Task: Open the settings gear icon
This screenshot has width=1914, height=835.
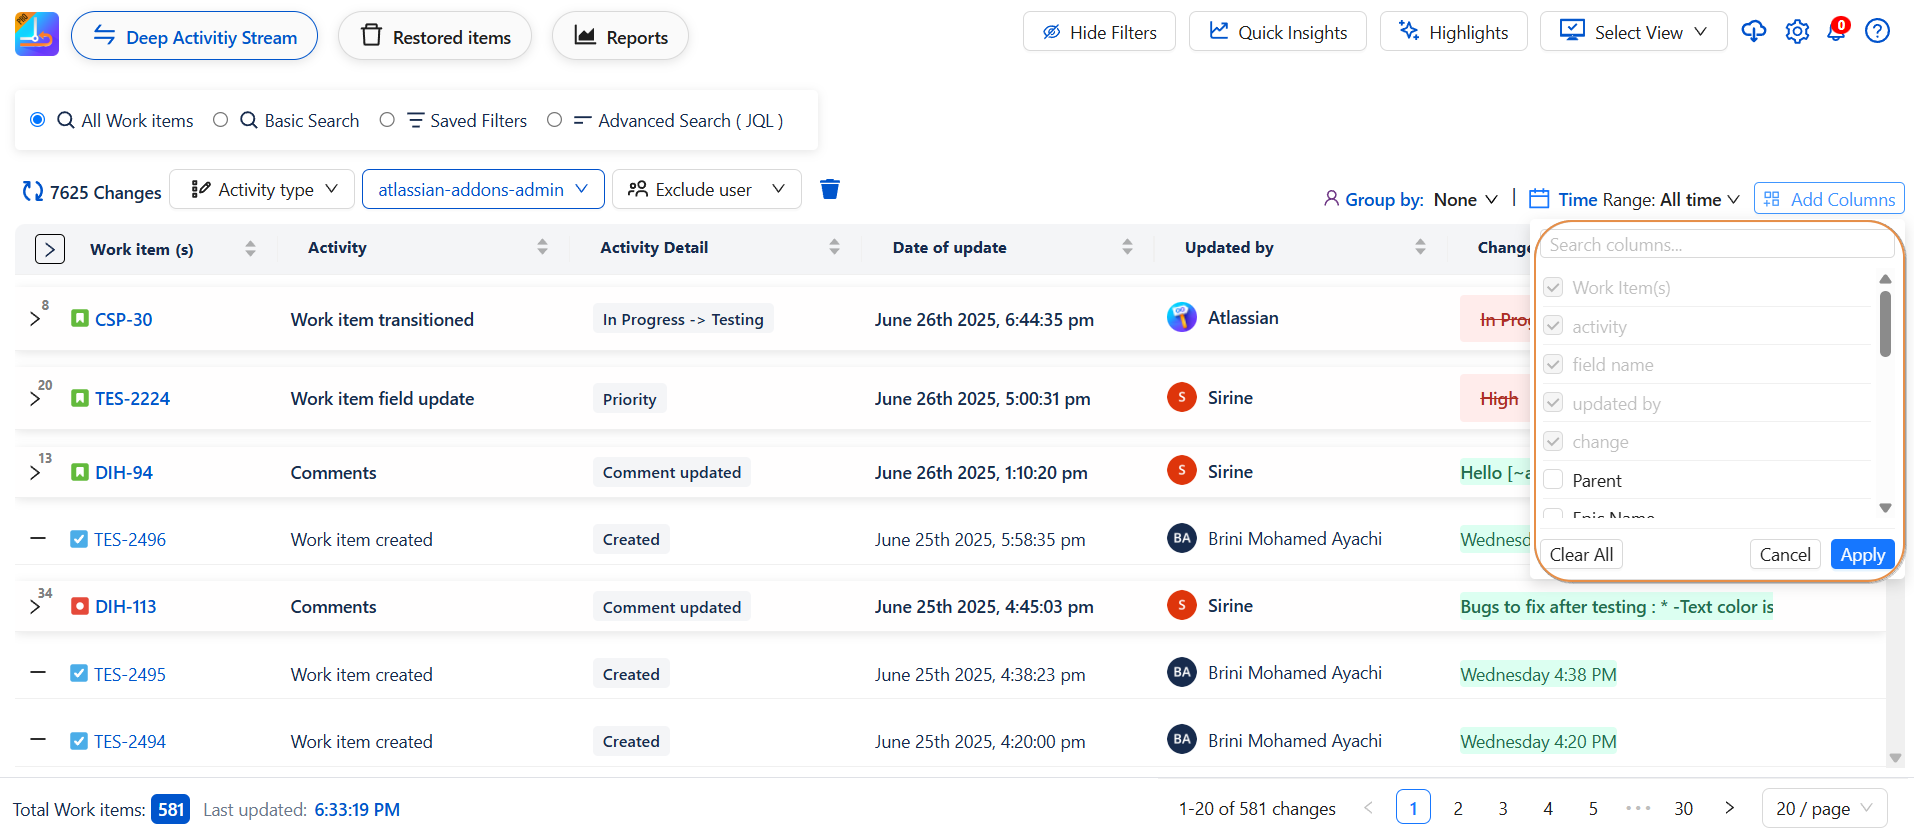Action: coord(1797,32)
